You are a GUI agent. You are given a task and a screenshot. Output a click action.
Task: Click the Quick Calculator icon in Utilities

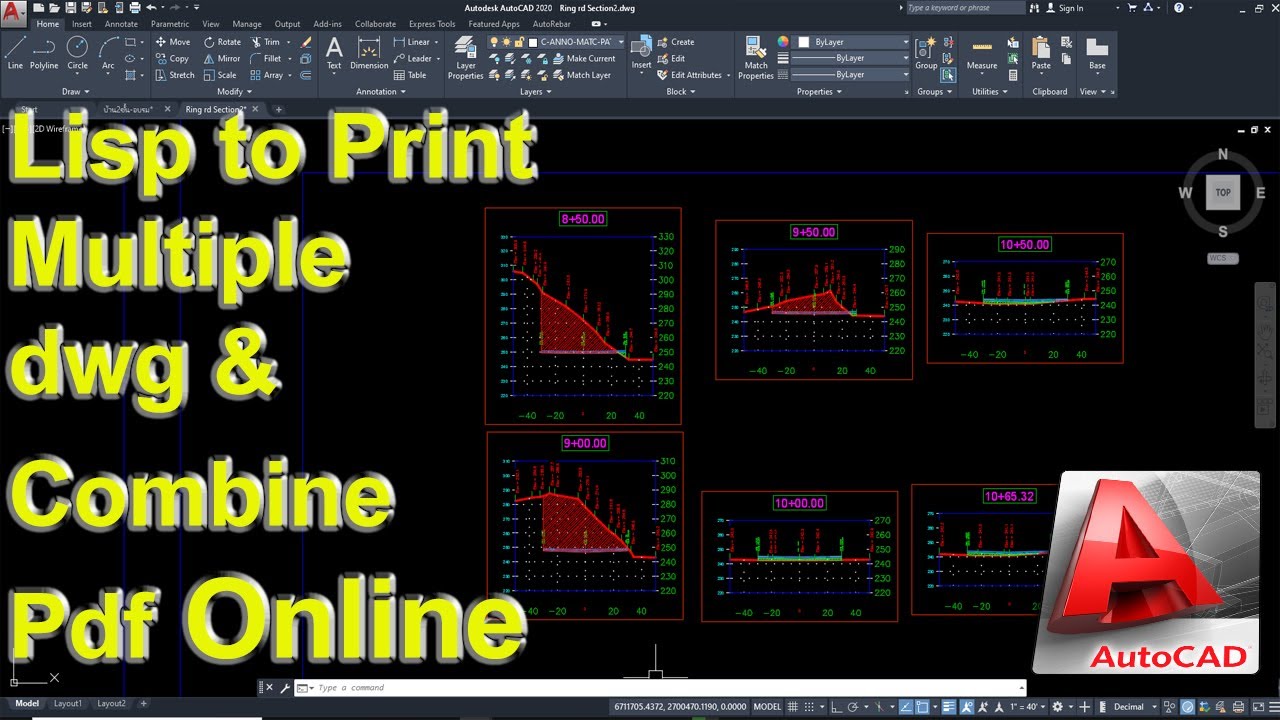pyautogui.click(x=1013, y=75)
